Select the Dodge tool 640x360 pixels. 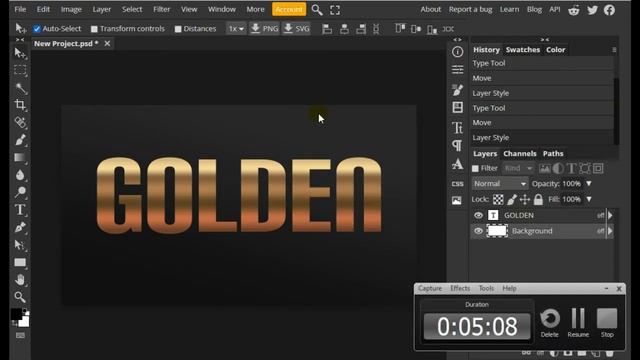(20, 192)
